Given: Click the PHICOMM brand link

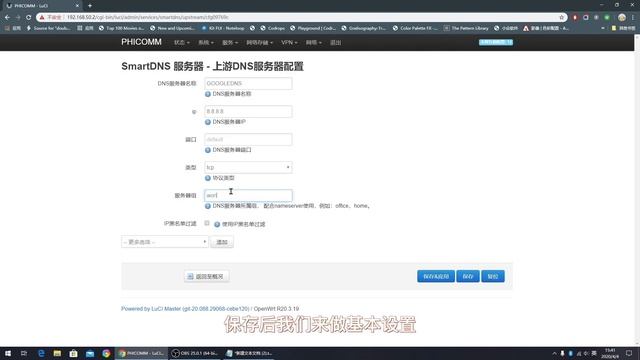Looking at the screenshot, I should point(141,42).
